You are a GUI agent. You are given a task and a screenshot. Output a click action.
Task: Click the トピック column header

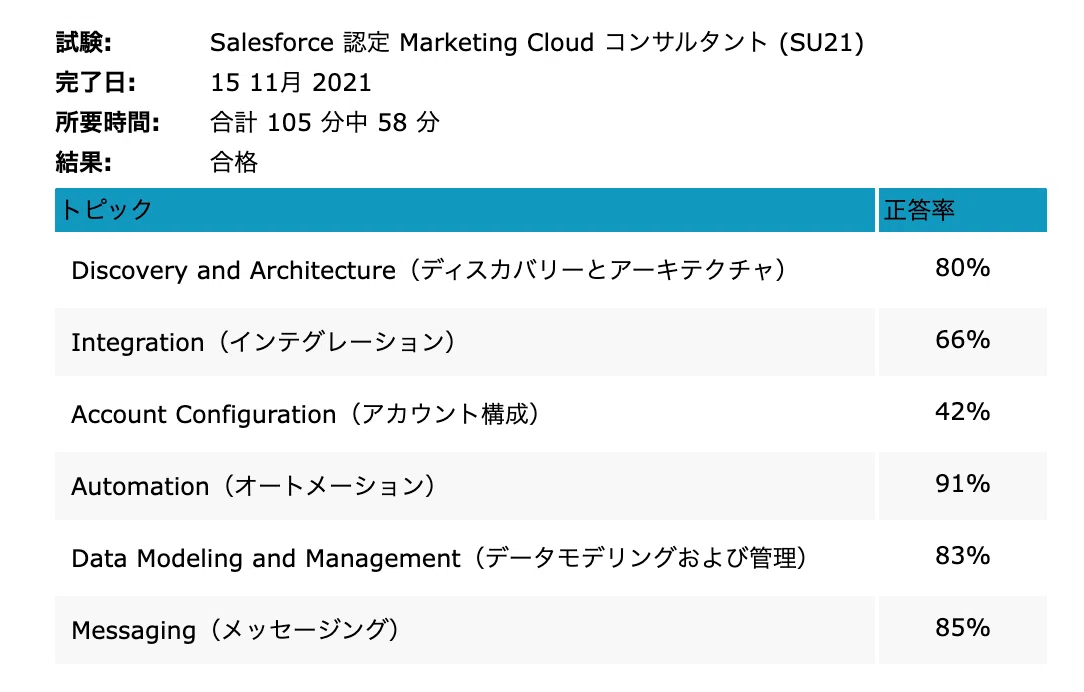465,209
